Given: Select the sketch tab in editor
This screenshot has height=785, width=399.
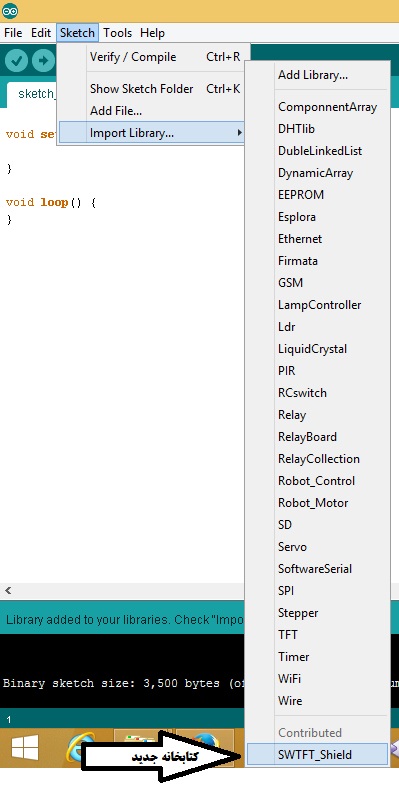Looking at the screenshot, I should 32,94.
